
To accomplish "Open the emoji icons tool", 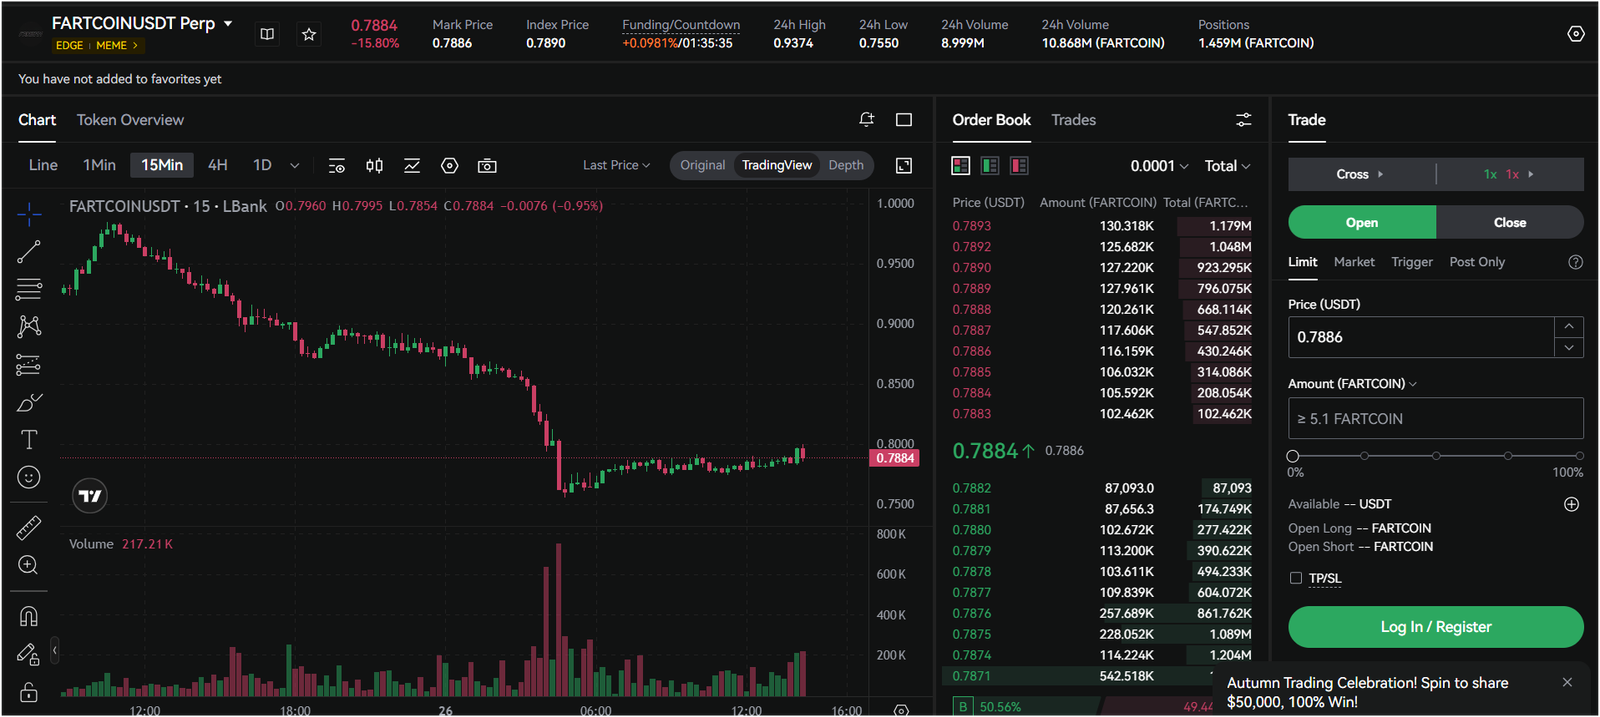I will (x=29, y=477).
